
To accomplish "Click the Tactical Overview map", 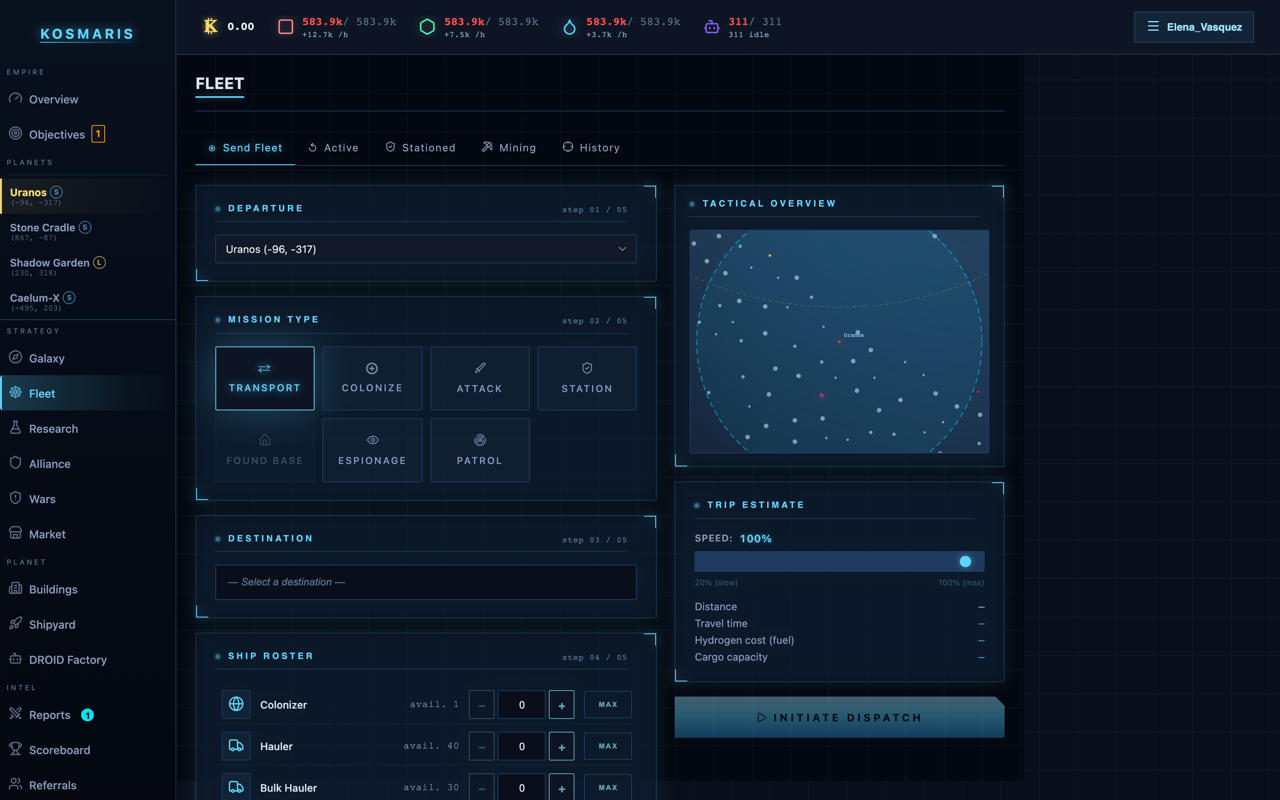I will (839, 342).
